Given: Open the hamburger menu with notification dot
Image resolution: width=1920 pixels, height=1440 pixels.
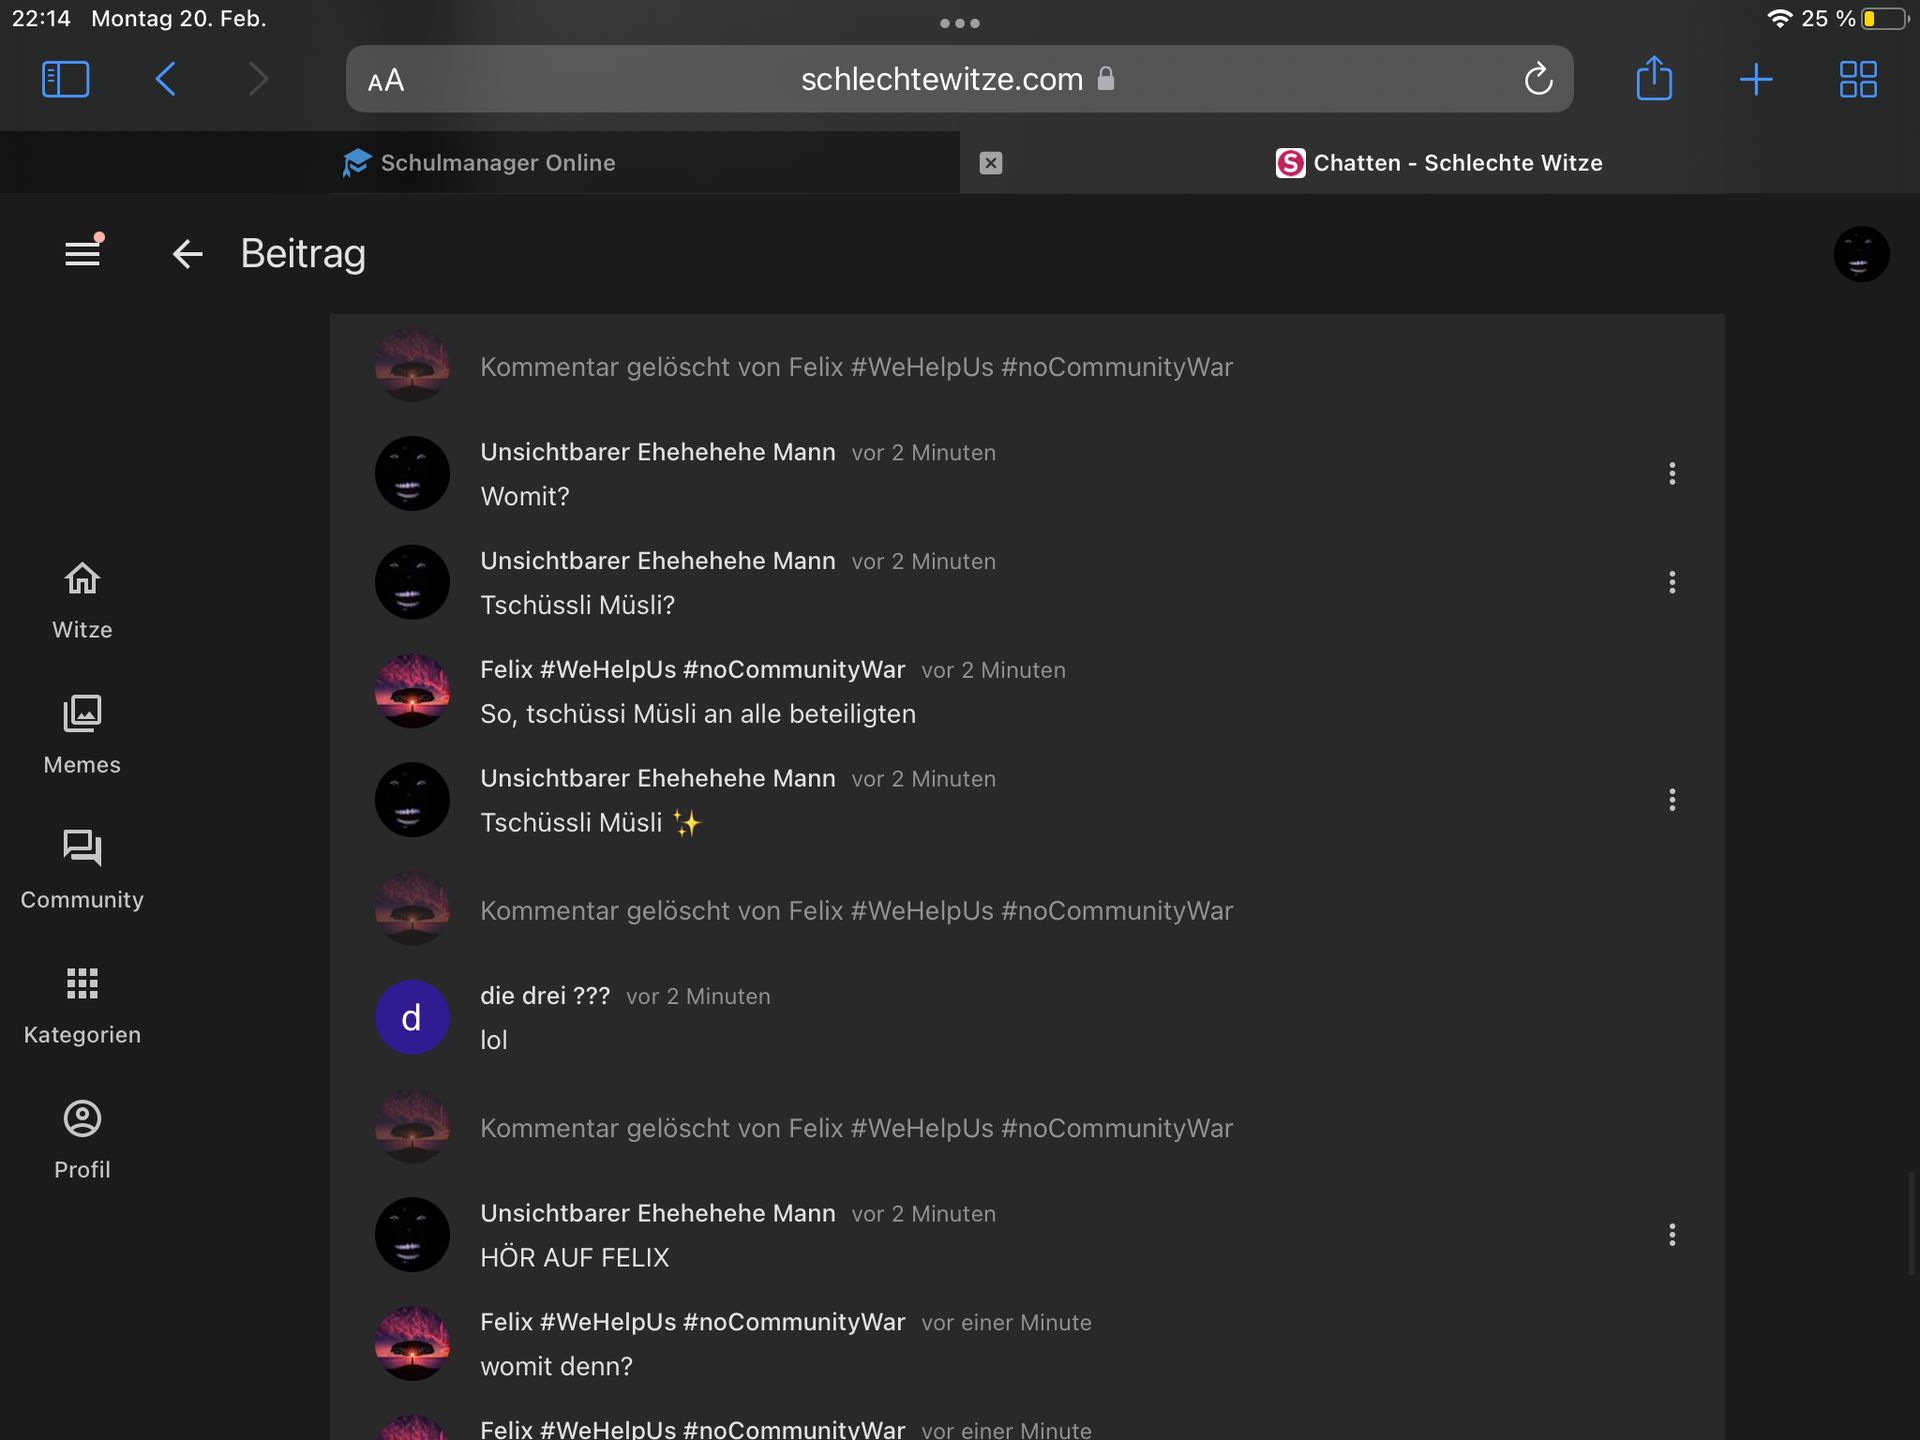Looking at the screenshot, I should pos(83,253).
